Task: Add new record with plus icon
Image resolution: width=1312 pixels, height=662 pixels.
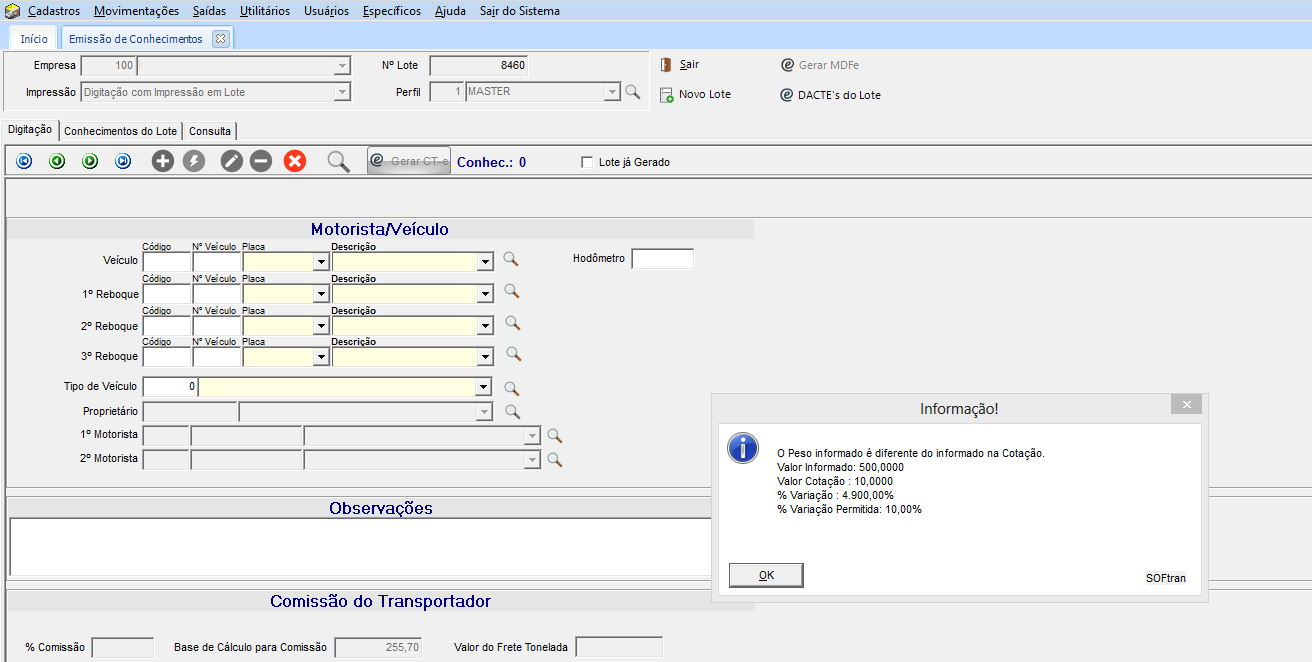Action: (x=163, y=161)
